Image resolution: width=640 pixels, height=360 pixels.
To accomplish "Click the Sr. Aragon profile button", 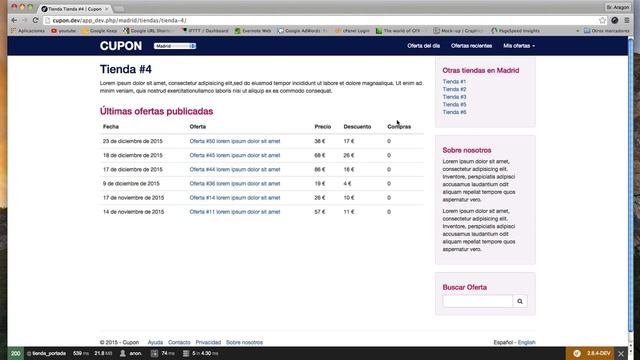I will point(618,7).
